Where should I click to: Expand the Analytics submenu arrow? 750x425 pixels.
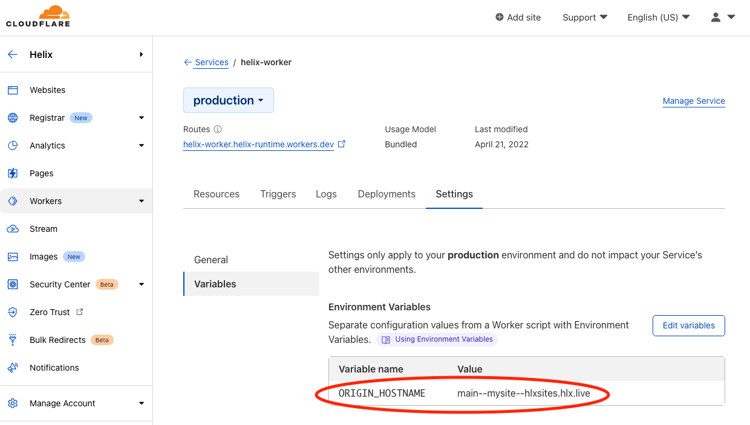142,145
